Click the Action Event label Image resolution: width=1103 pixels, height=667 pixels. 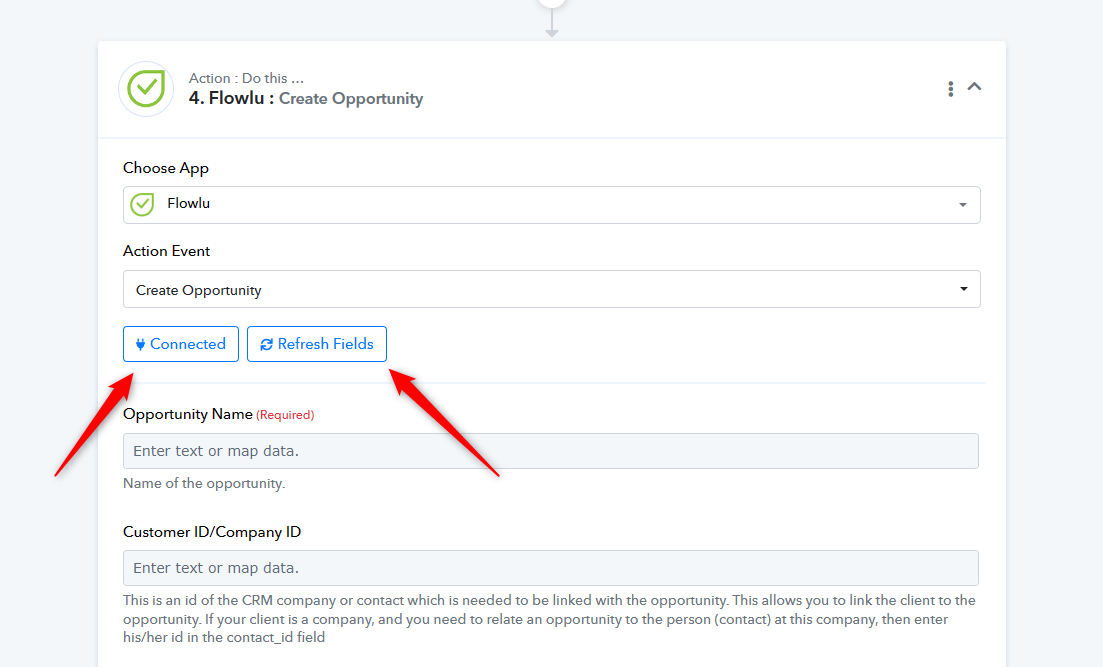pyautogui.click(x=167, y=251)
